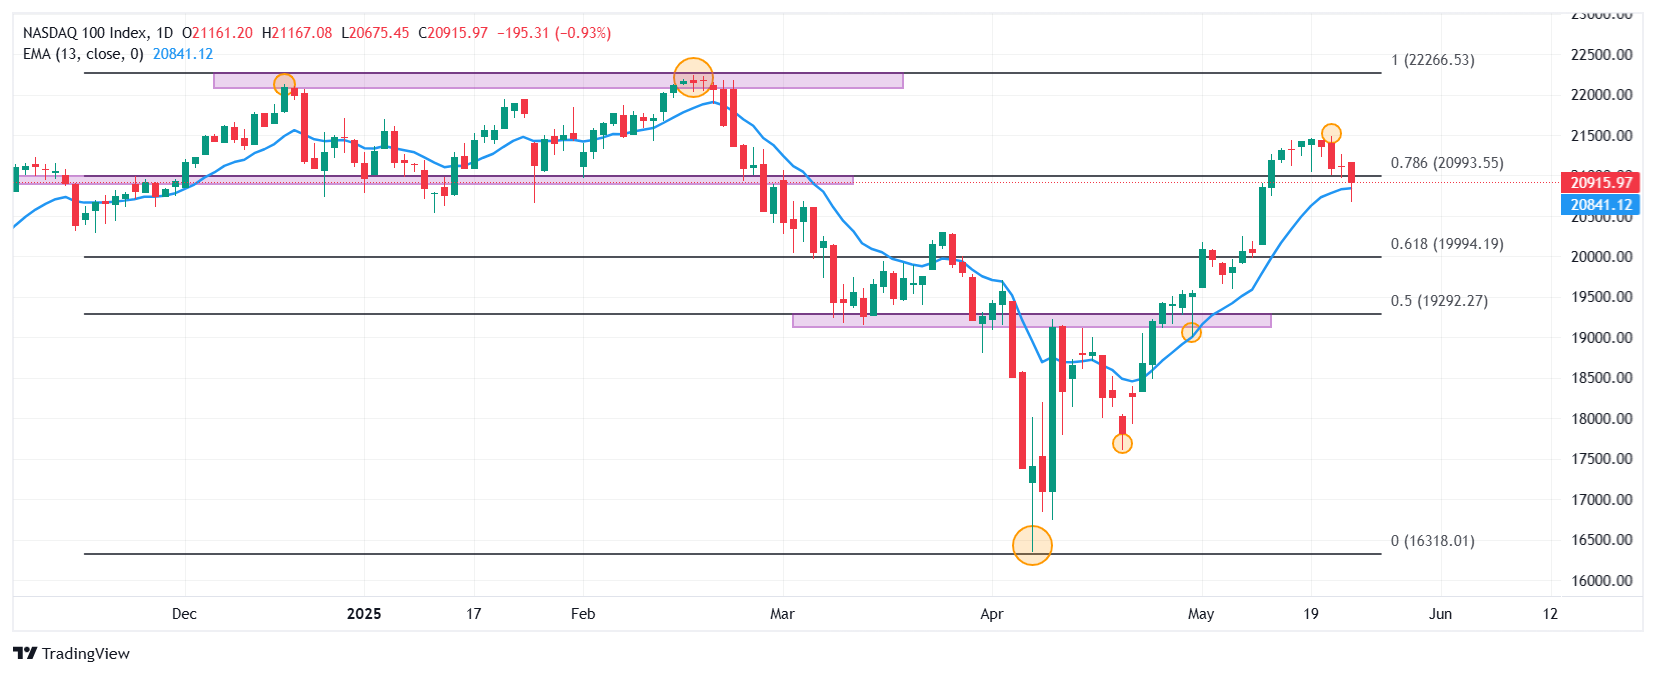The height and width of the screenshot is (675, 1656).
Task: Select the NASDAQ 100 Index symbol title
Action: pyautogui.click(x=85, y=32)
